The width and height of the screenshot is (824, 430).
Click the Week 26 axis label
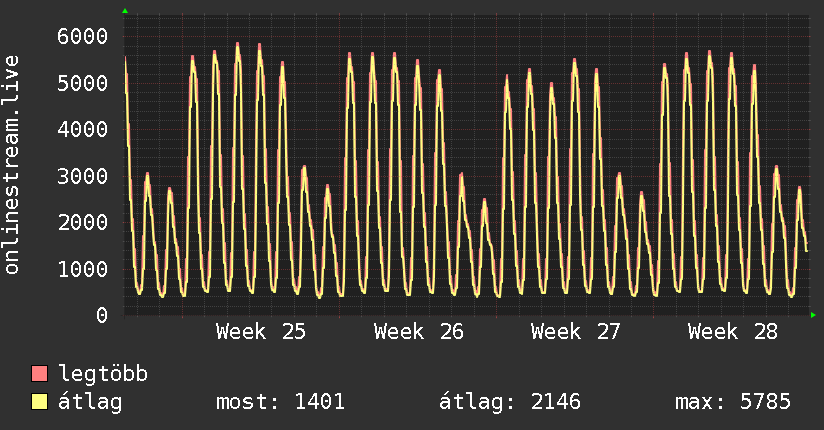click(418, 332)
